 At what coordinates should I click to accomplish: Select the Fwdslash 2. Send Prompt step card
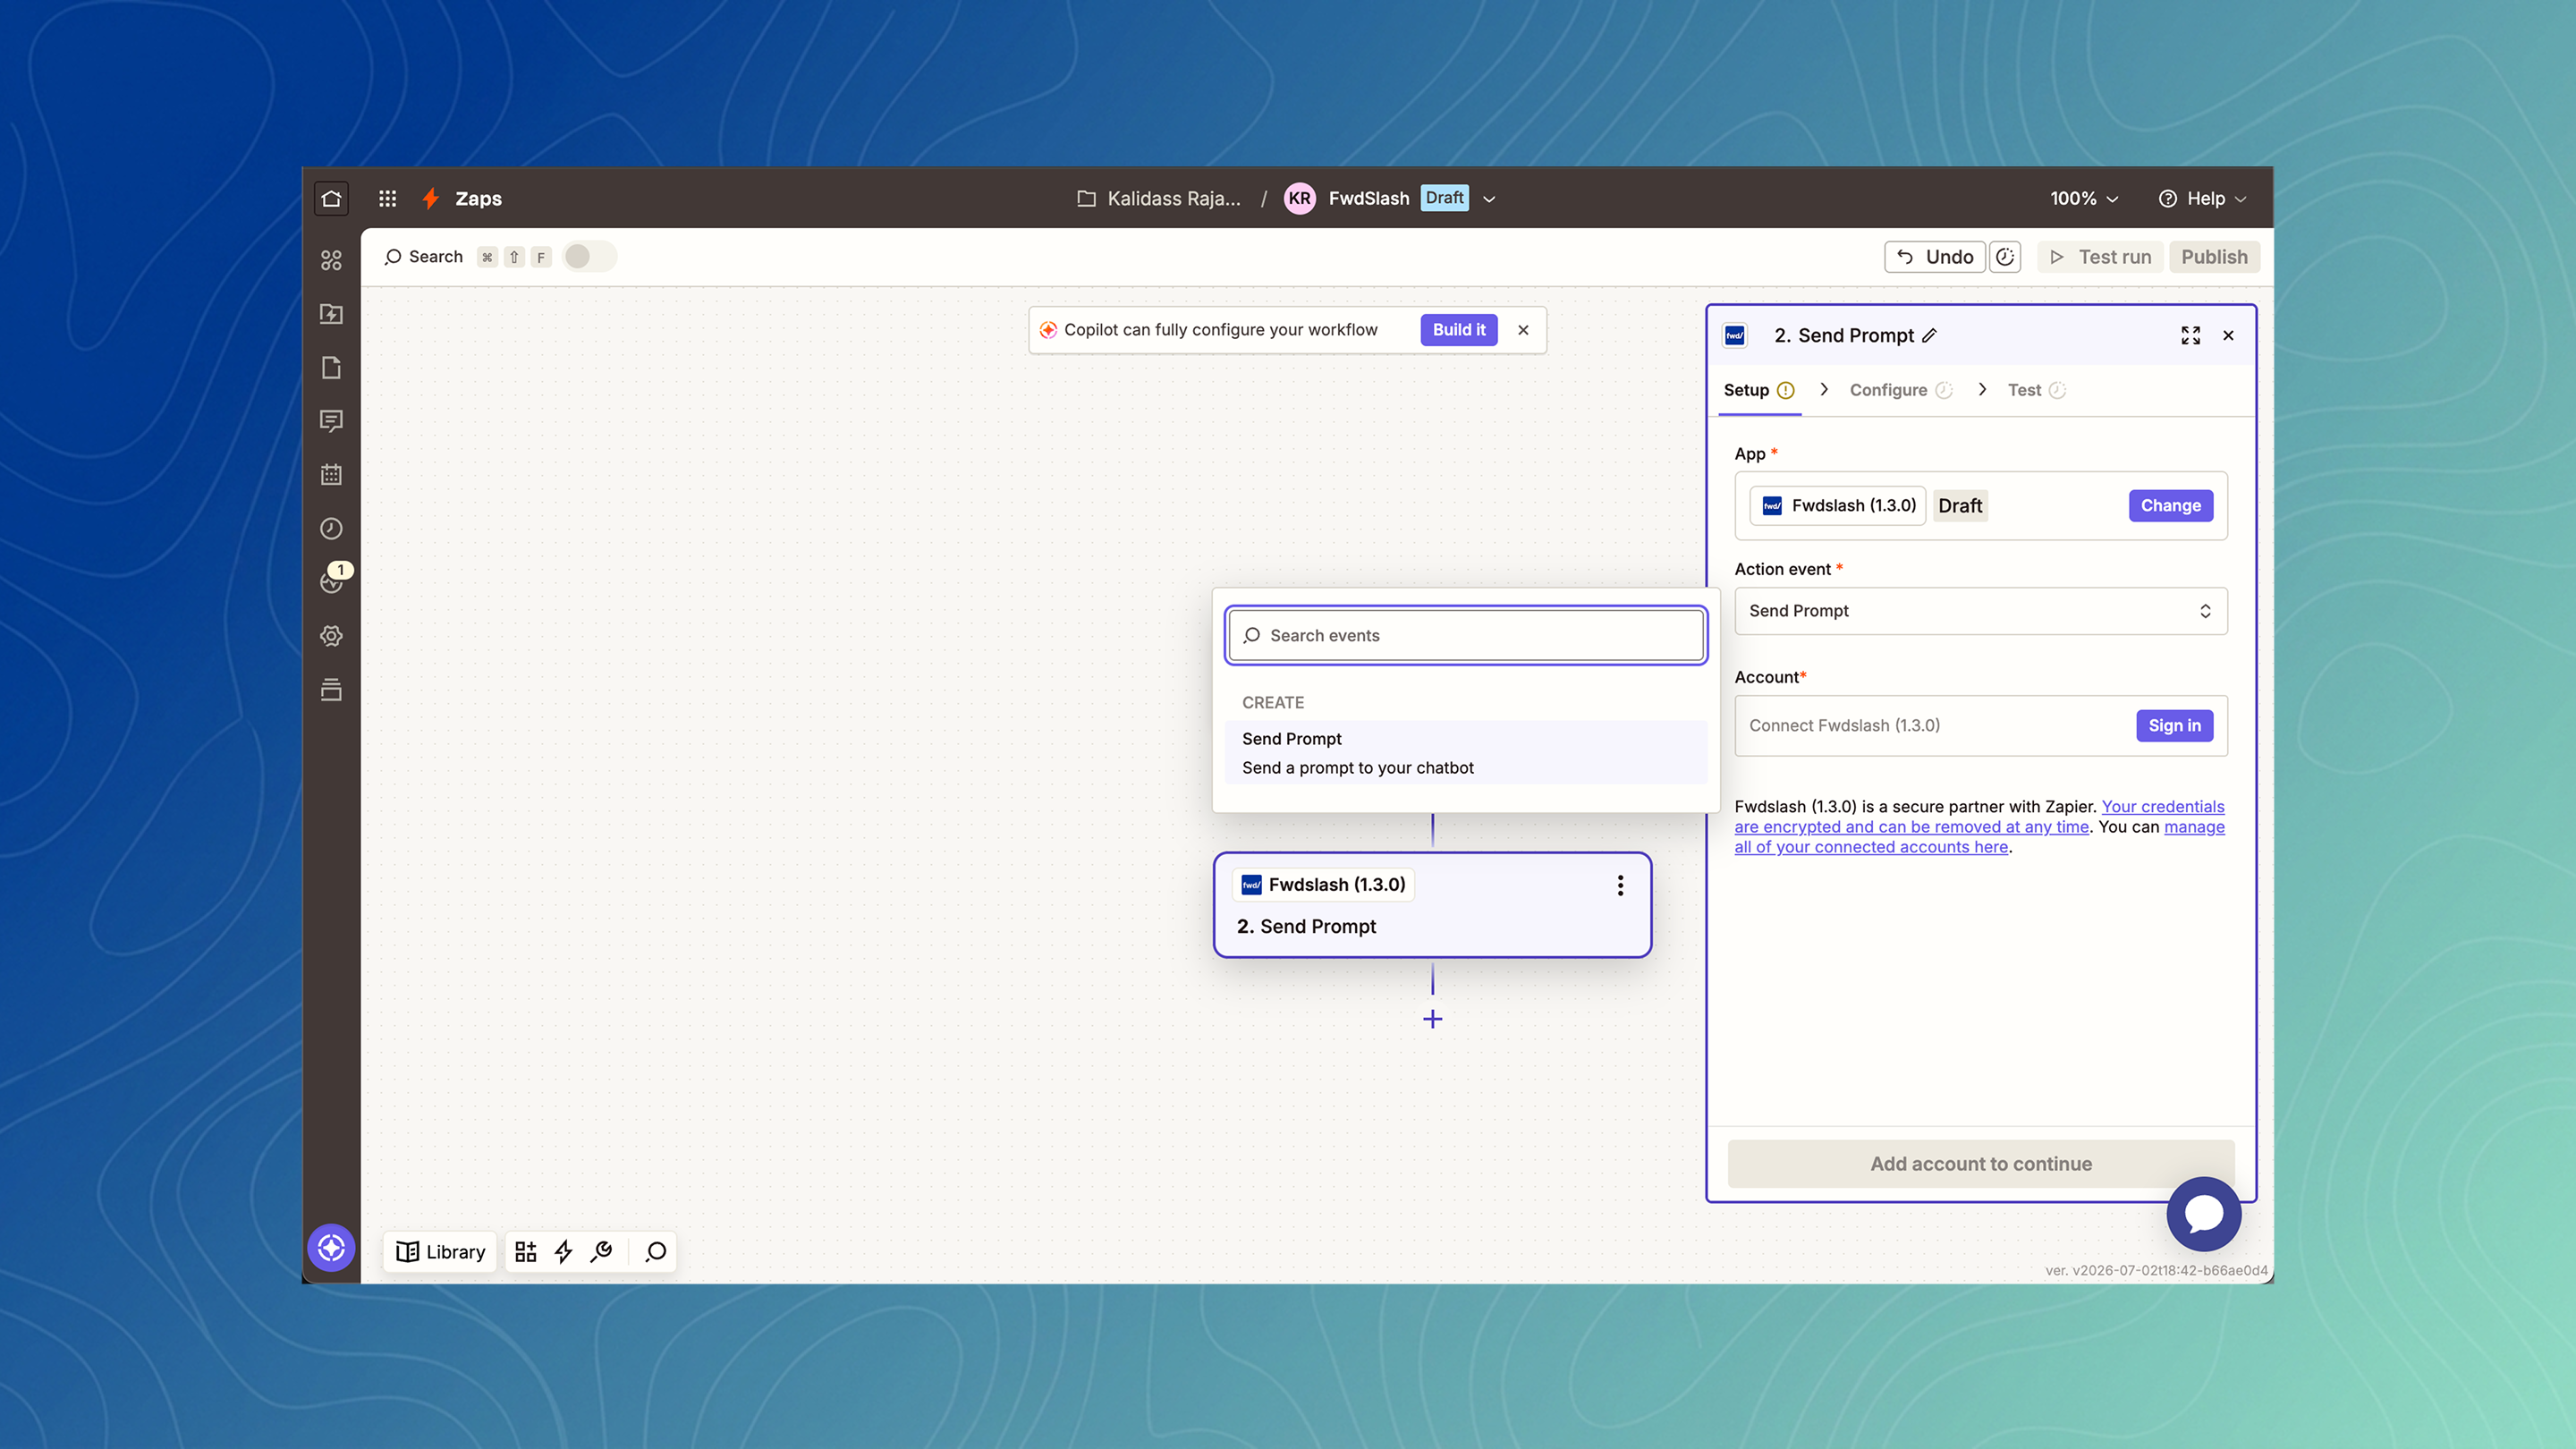coord(1433,905)
